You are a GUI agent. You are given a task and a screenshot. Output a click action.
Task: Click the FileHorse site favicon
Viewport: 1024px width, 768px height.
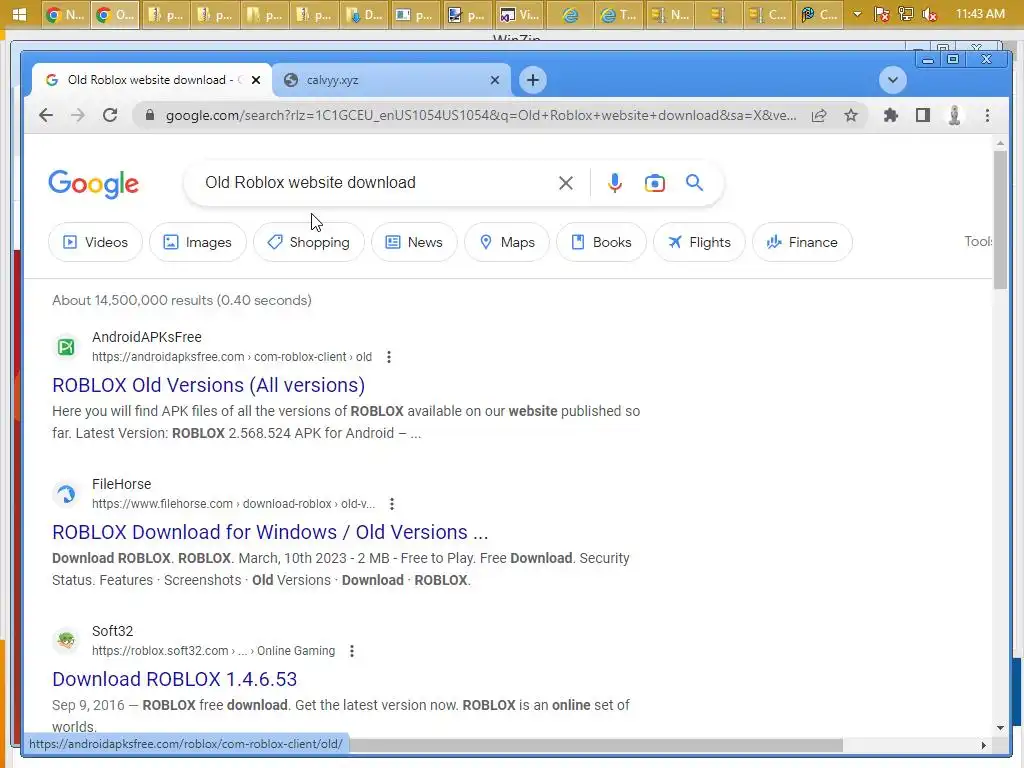66,494
